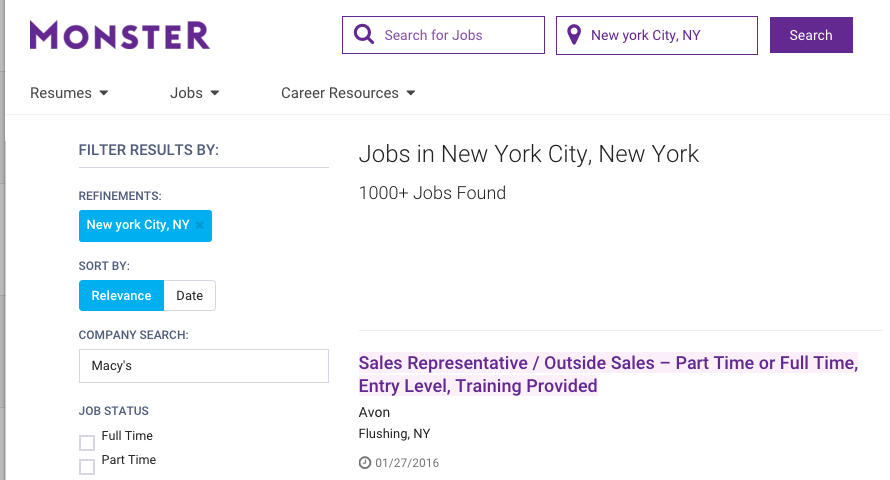Click the Flushing, NY location text

394,434
